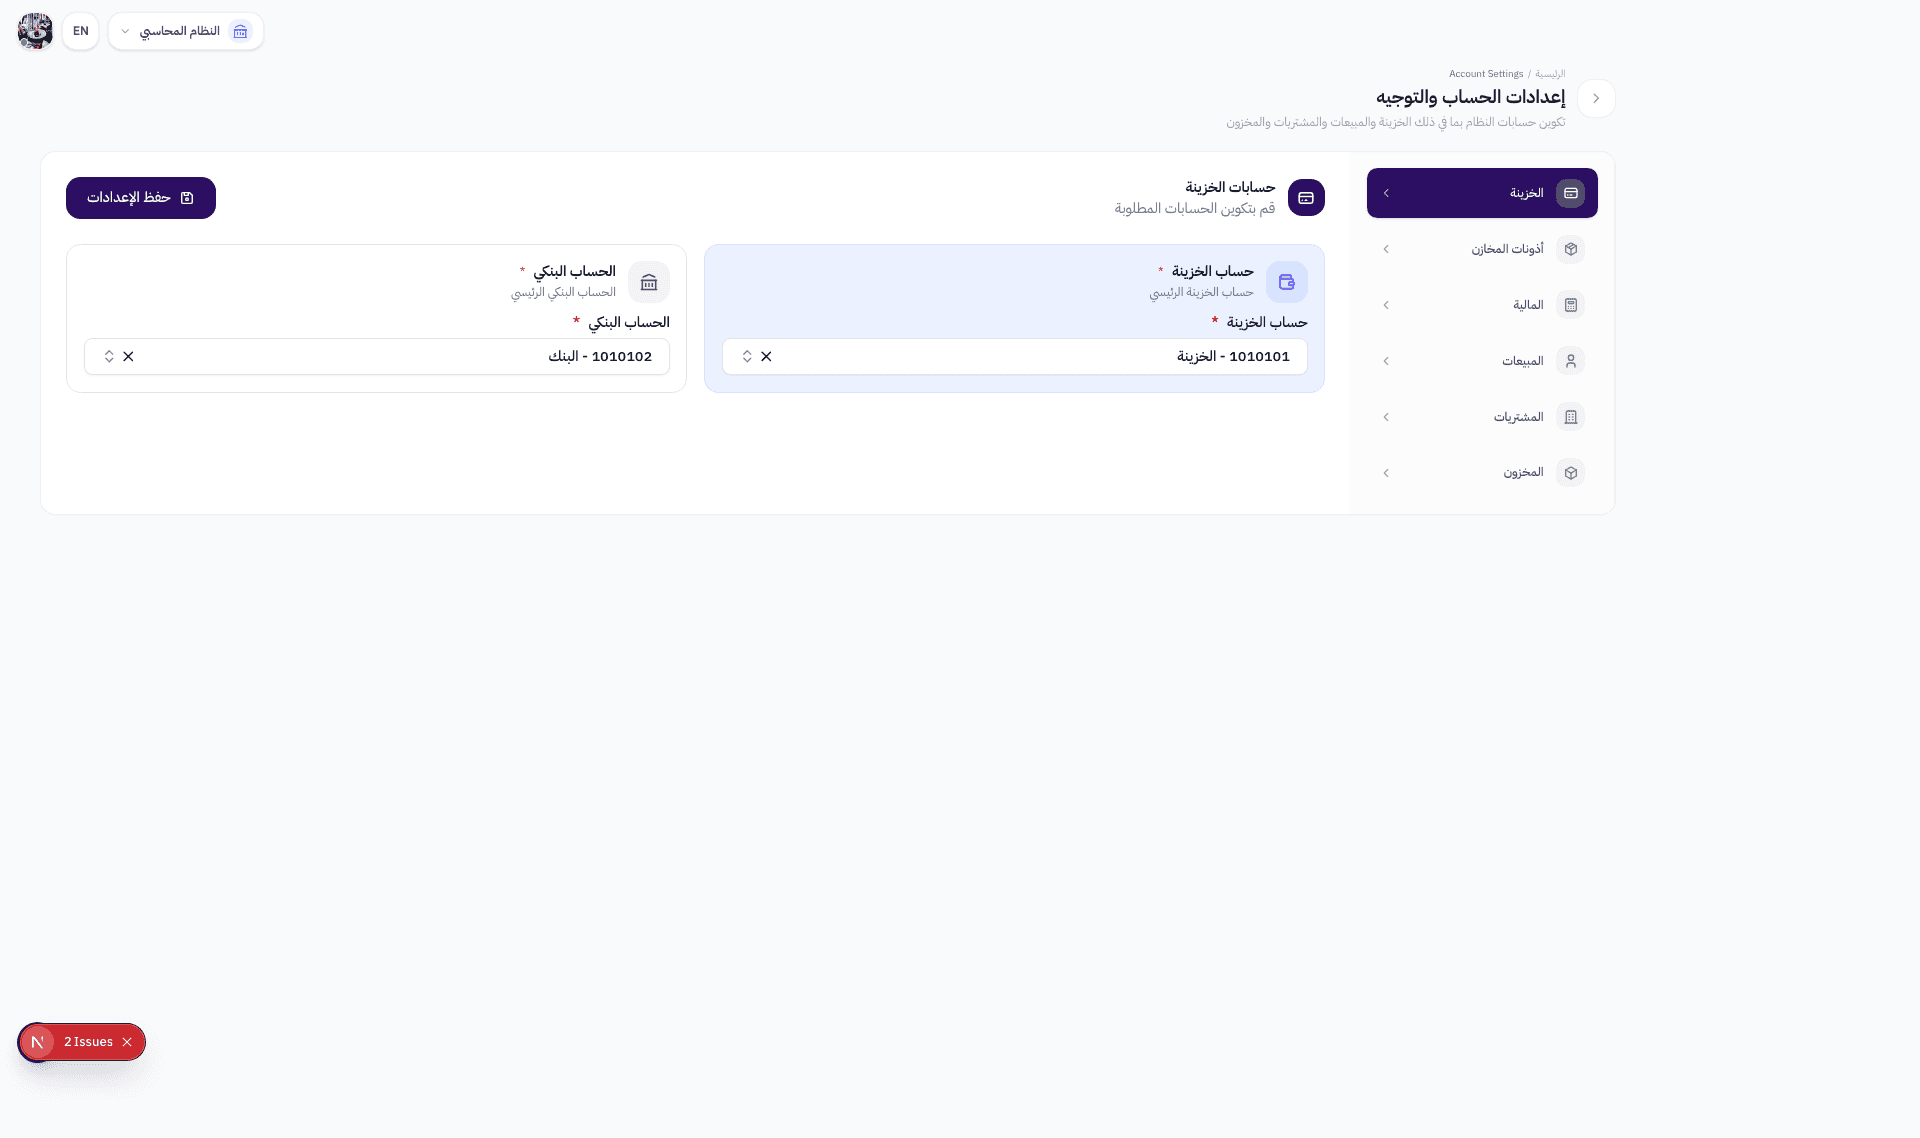The width and height of the screenshot is (1920, 1138).
Task: Click the inventory cube icon beside المخزون
Action: point(1572,472)
